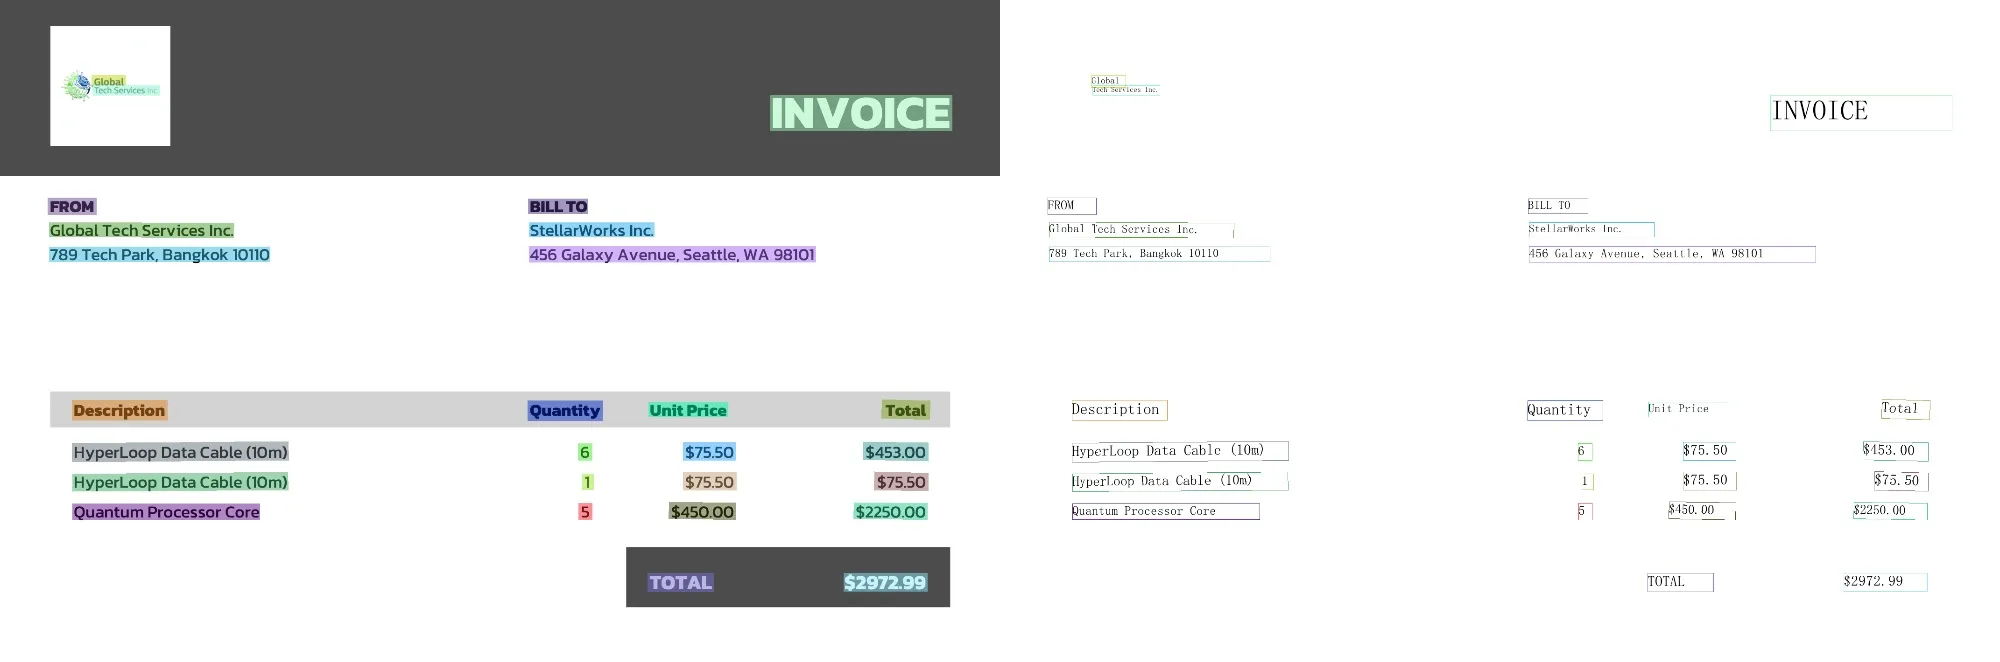Select highlighted address '789 Tech Park, Bangkok 10110'
Image resolution: width=2000 pixels, height=662 pixels.
[160, 255]
